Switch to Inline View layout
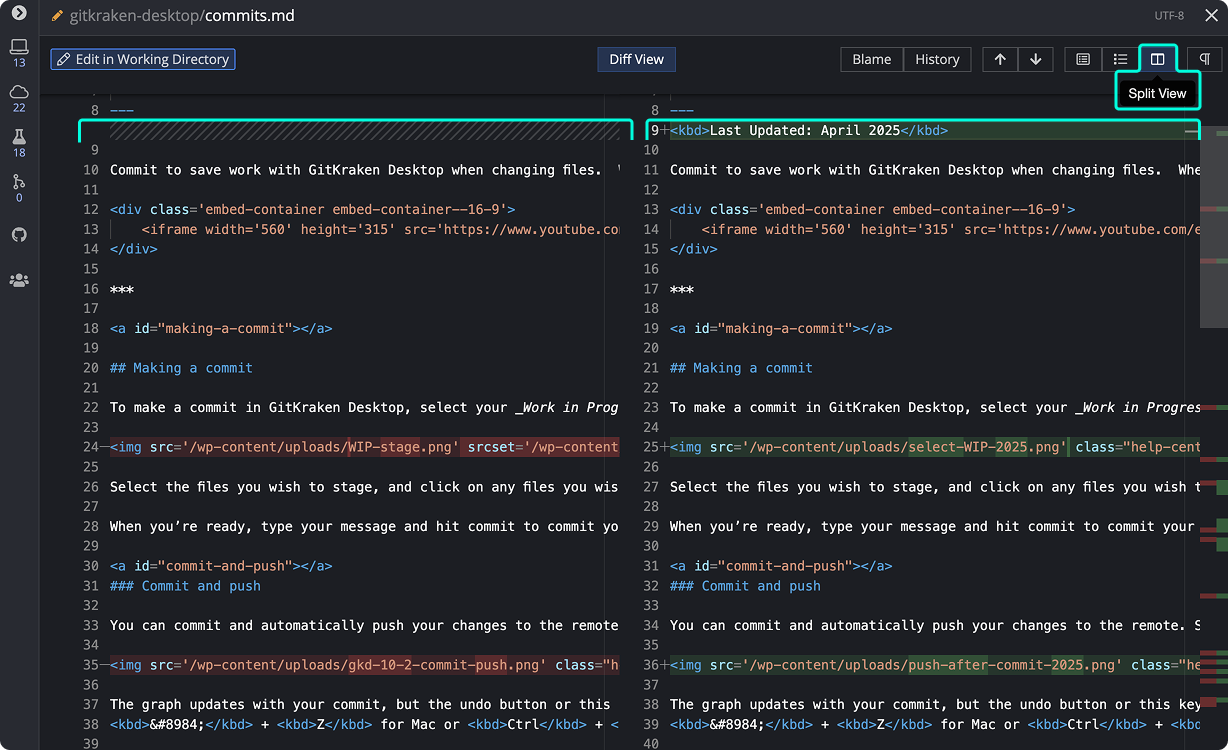1228x750 pixels. coord(1120,59)
